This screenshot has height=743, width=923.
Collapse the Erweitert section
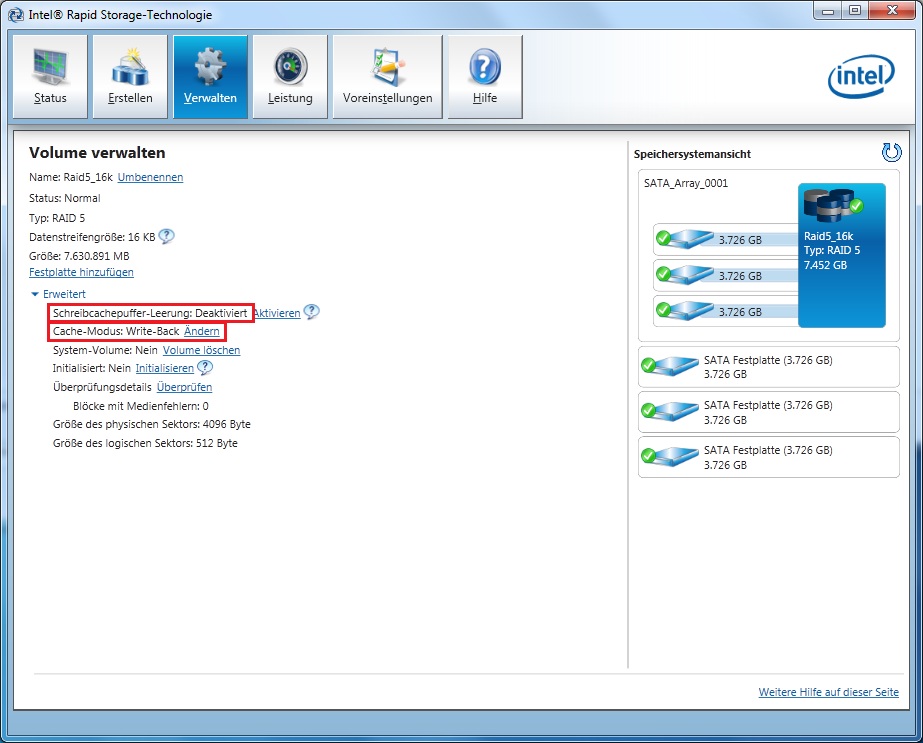(x=58, y=294)
